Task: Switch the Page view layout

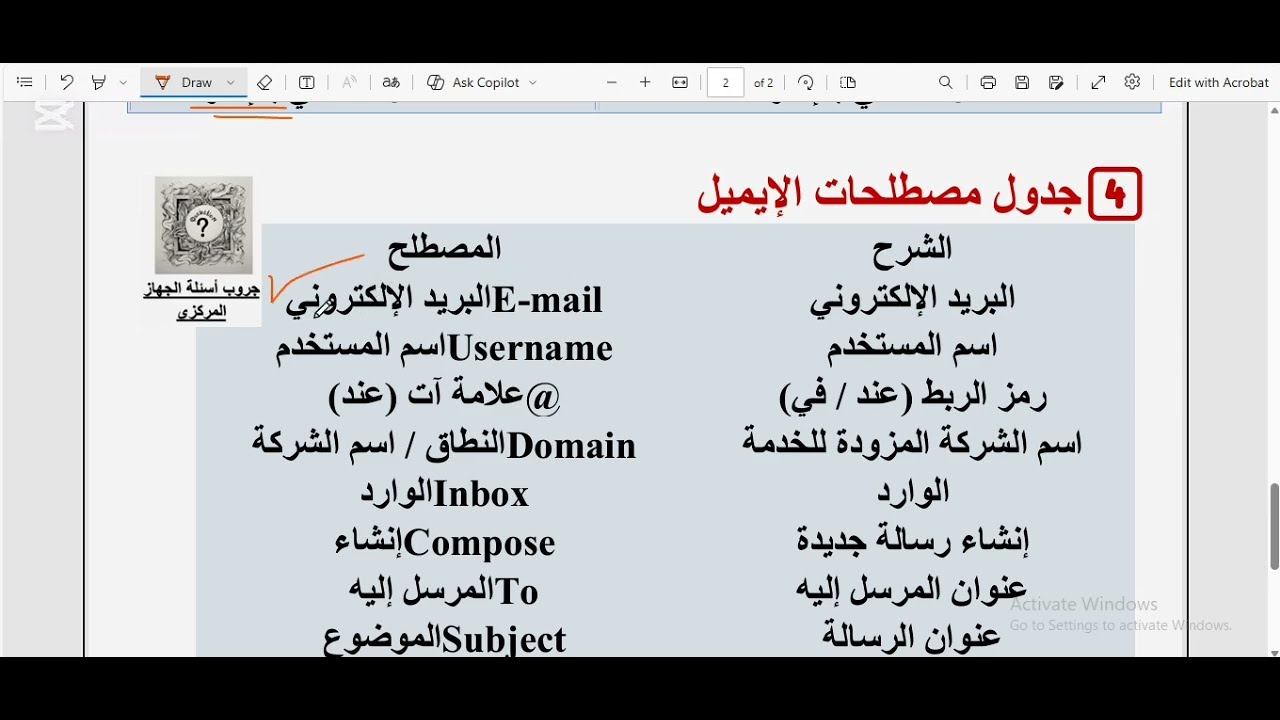Action: point(848,83)
